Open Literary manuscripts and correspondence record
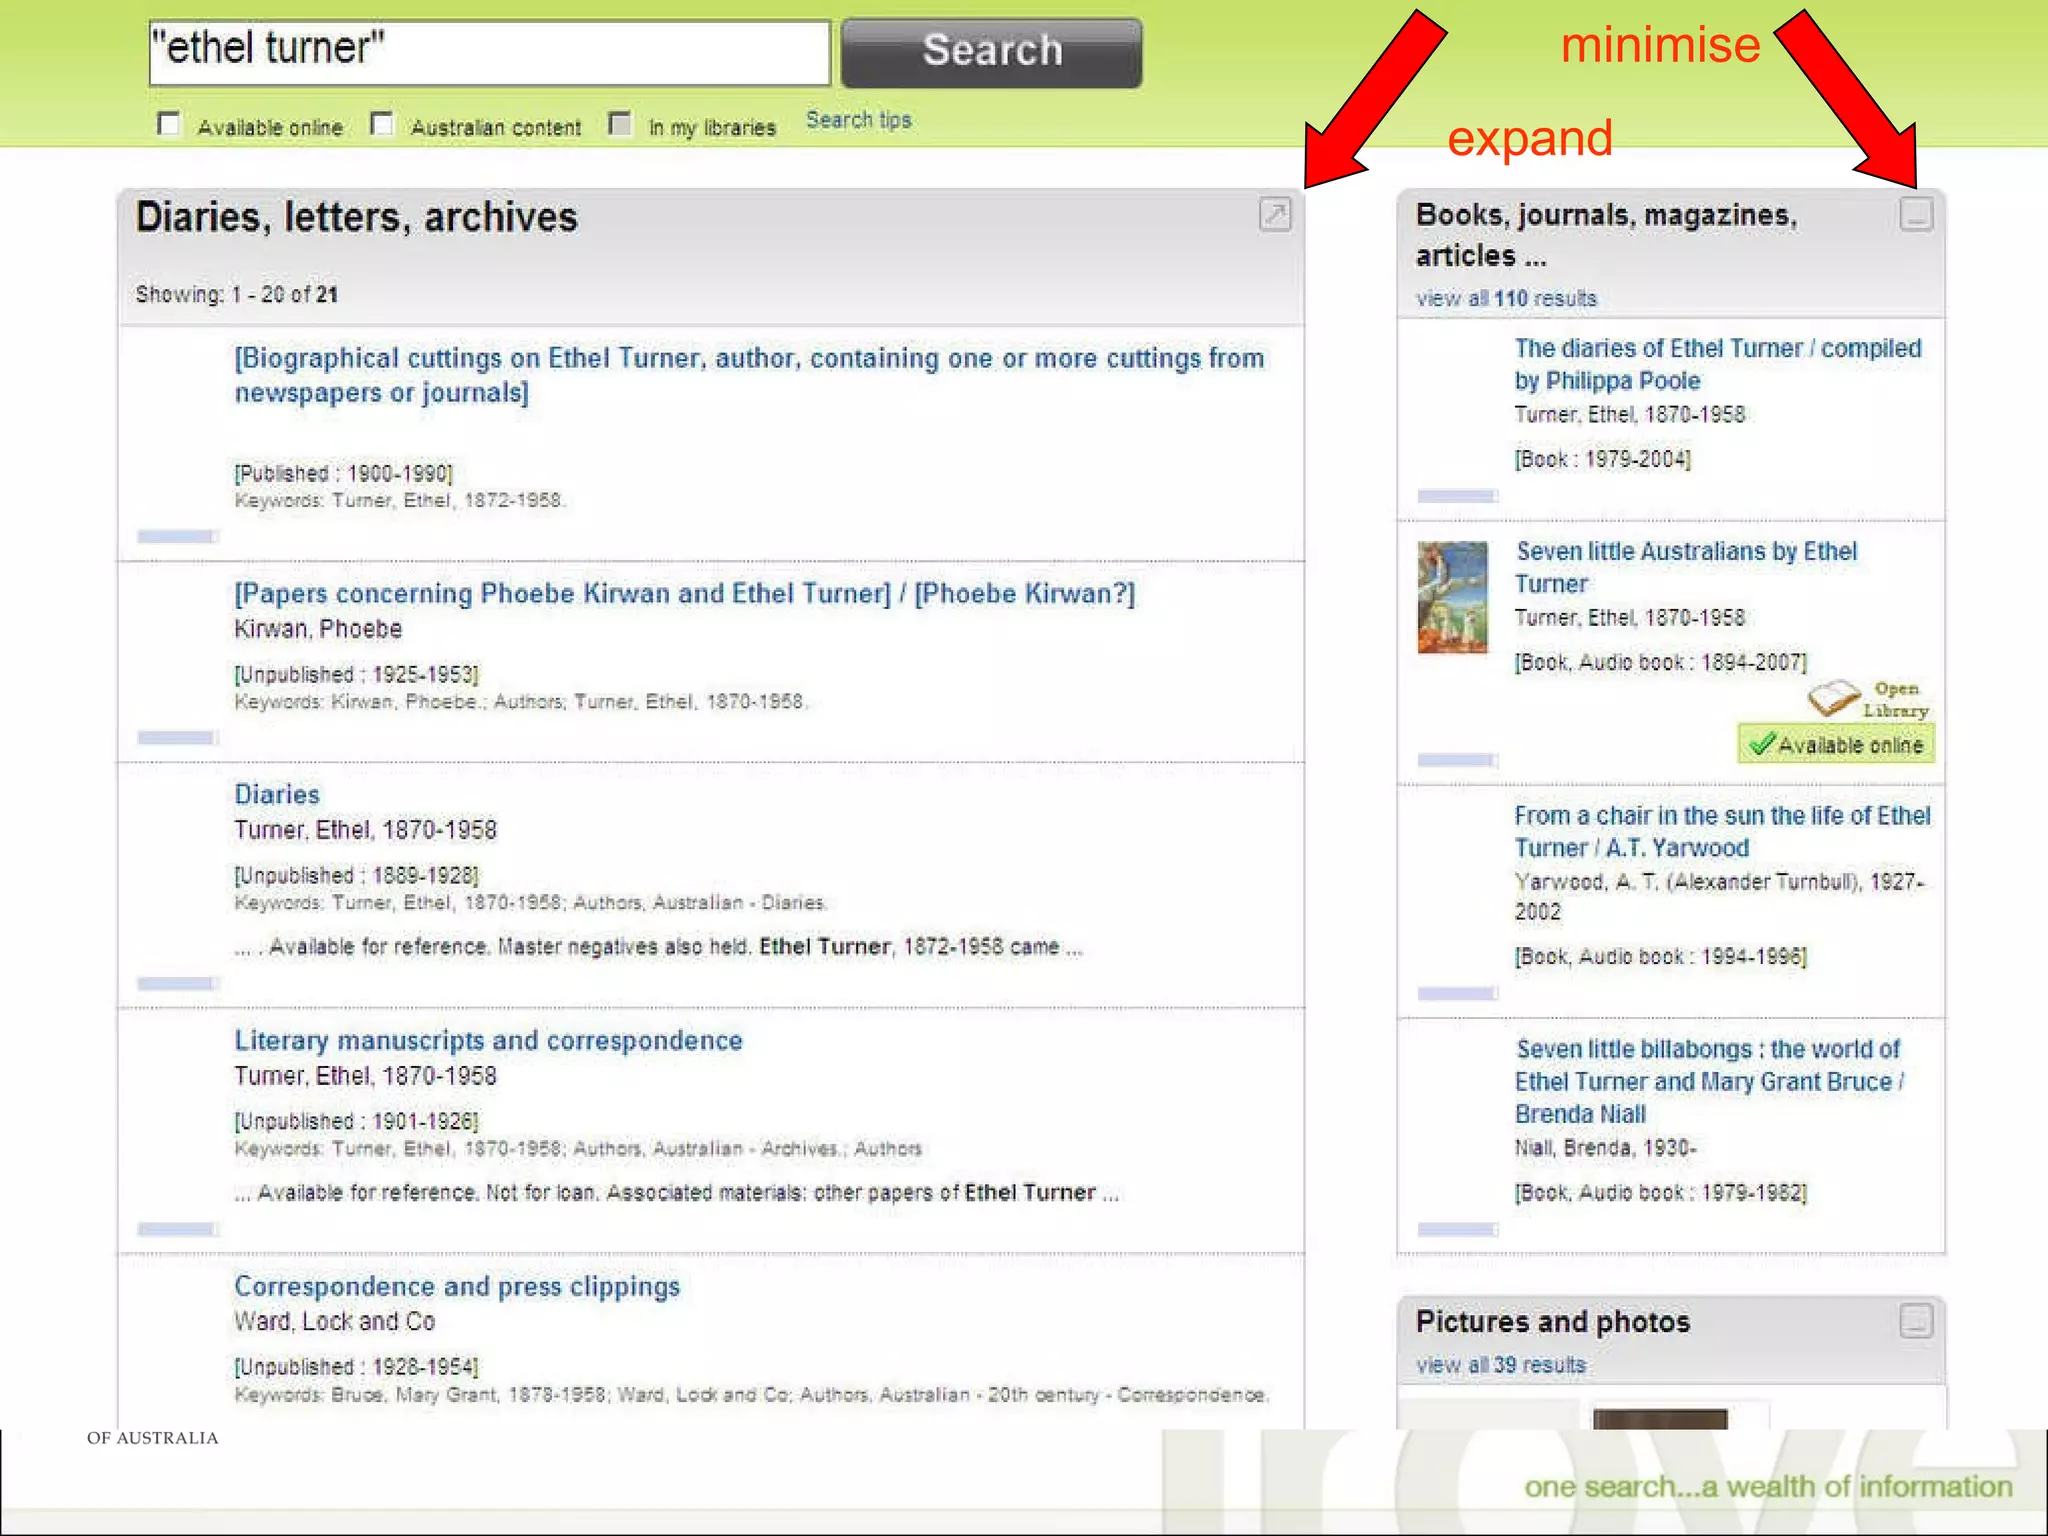This screenshot has width=2048, height=1536. (x=488, y=1041)
